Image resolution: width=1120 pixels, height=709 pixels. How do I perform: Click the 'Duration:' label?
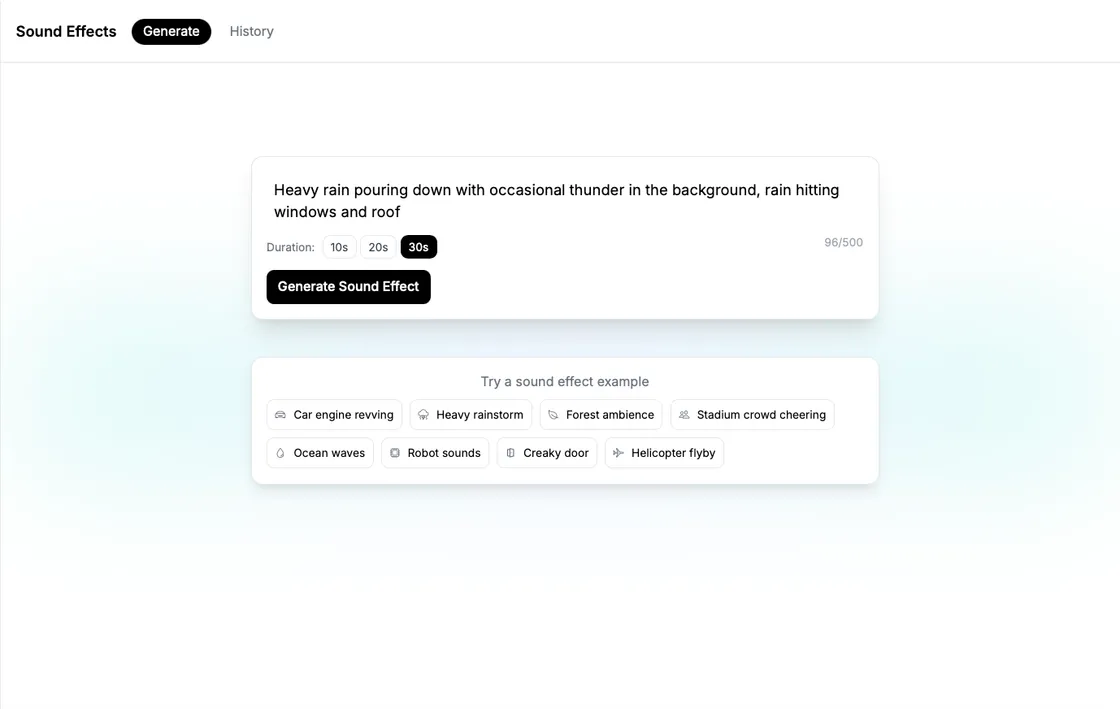click(x=290, y=248)
